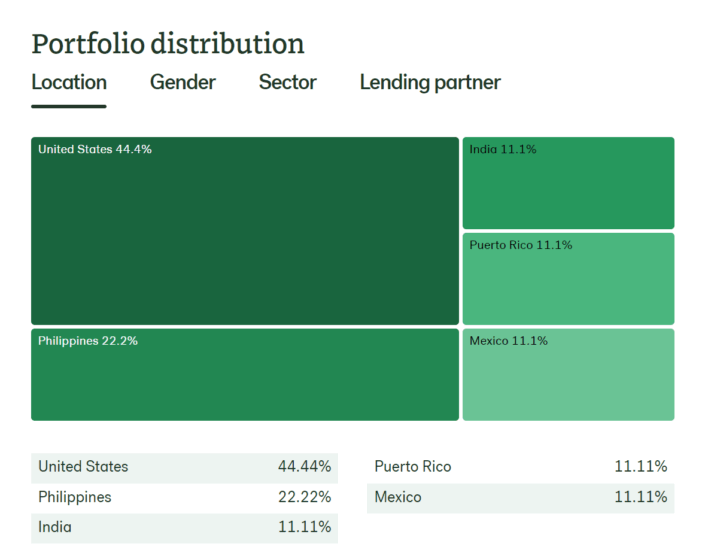Click the Mexico 11.1% treemap block
Viewport: 705px width, 550px height.
point(568,375)
